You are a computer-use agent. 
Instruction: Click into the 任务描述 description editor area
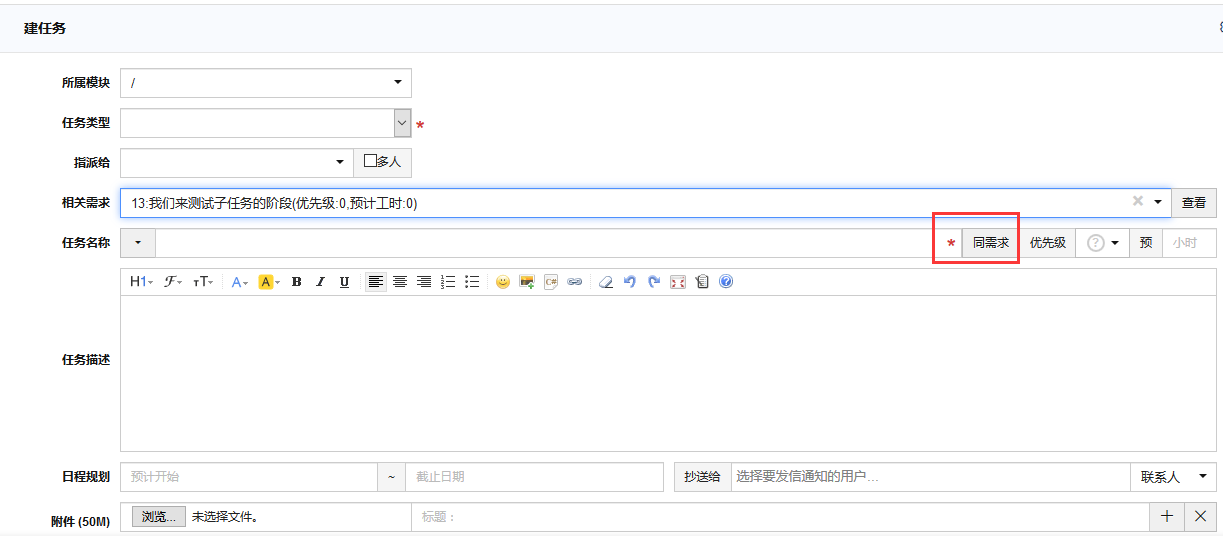pyautogui.click(x=668, y=373)
